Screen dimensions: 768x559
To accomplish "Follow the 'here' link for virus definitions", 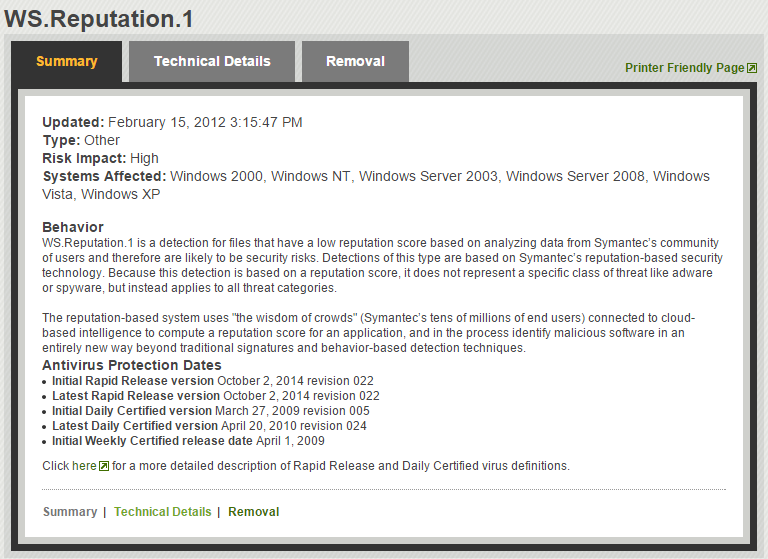I will tap(84, 465).
